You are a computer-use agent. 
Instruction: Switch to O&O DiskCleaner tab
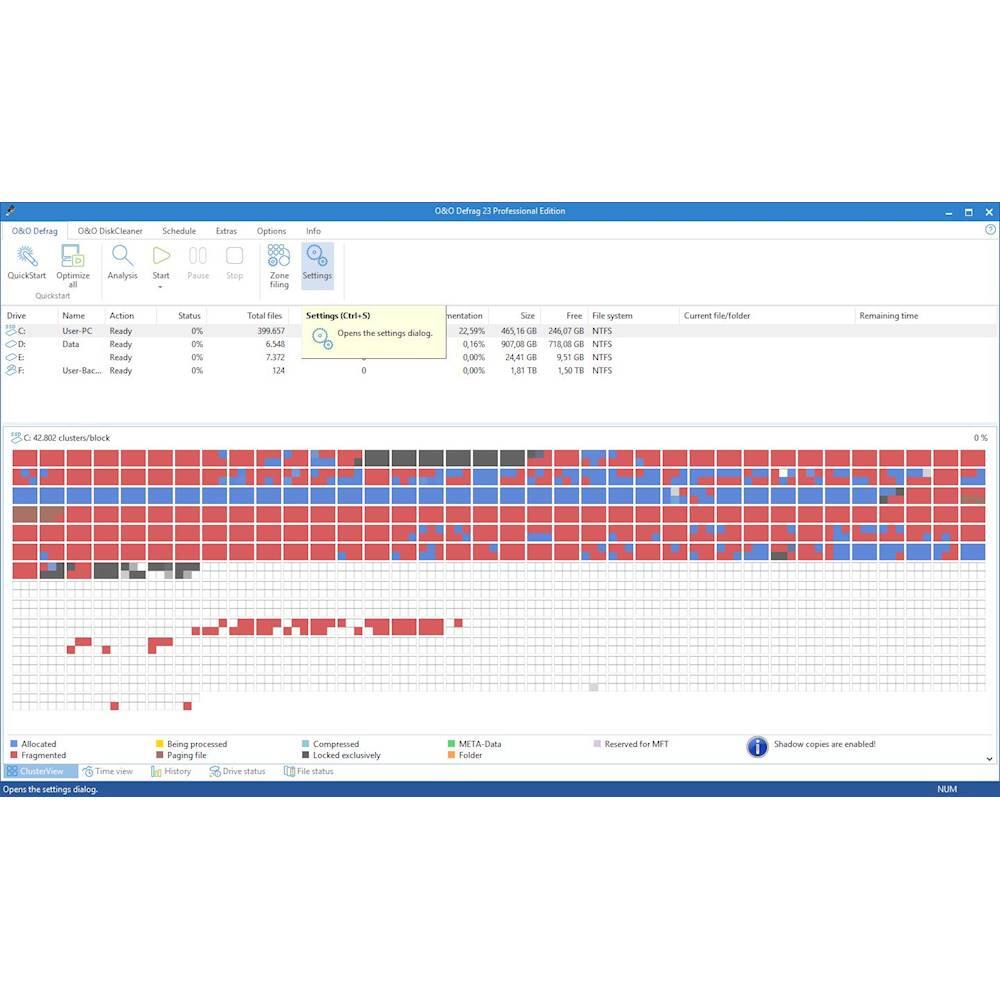coord(110,231)
